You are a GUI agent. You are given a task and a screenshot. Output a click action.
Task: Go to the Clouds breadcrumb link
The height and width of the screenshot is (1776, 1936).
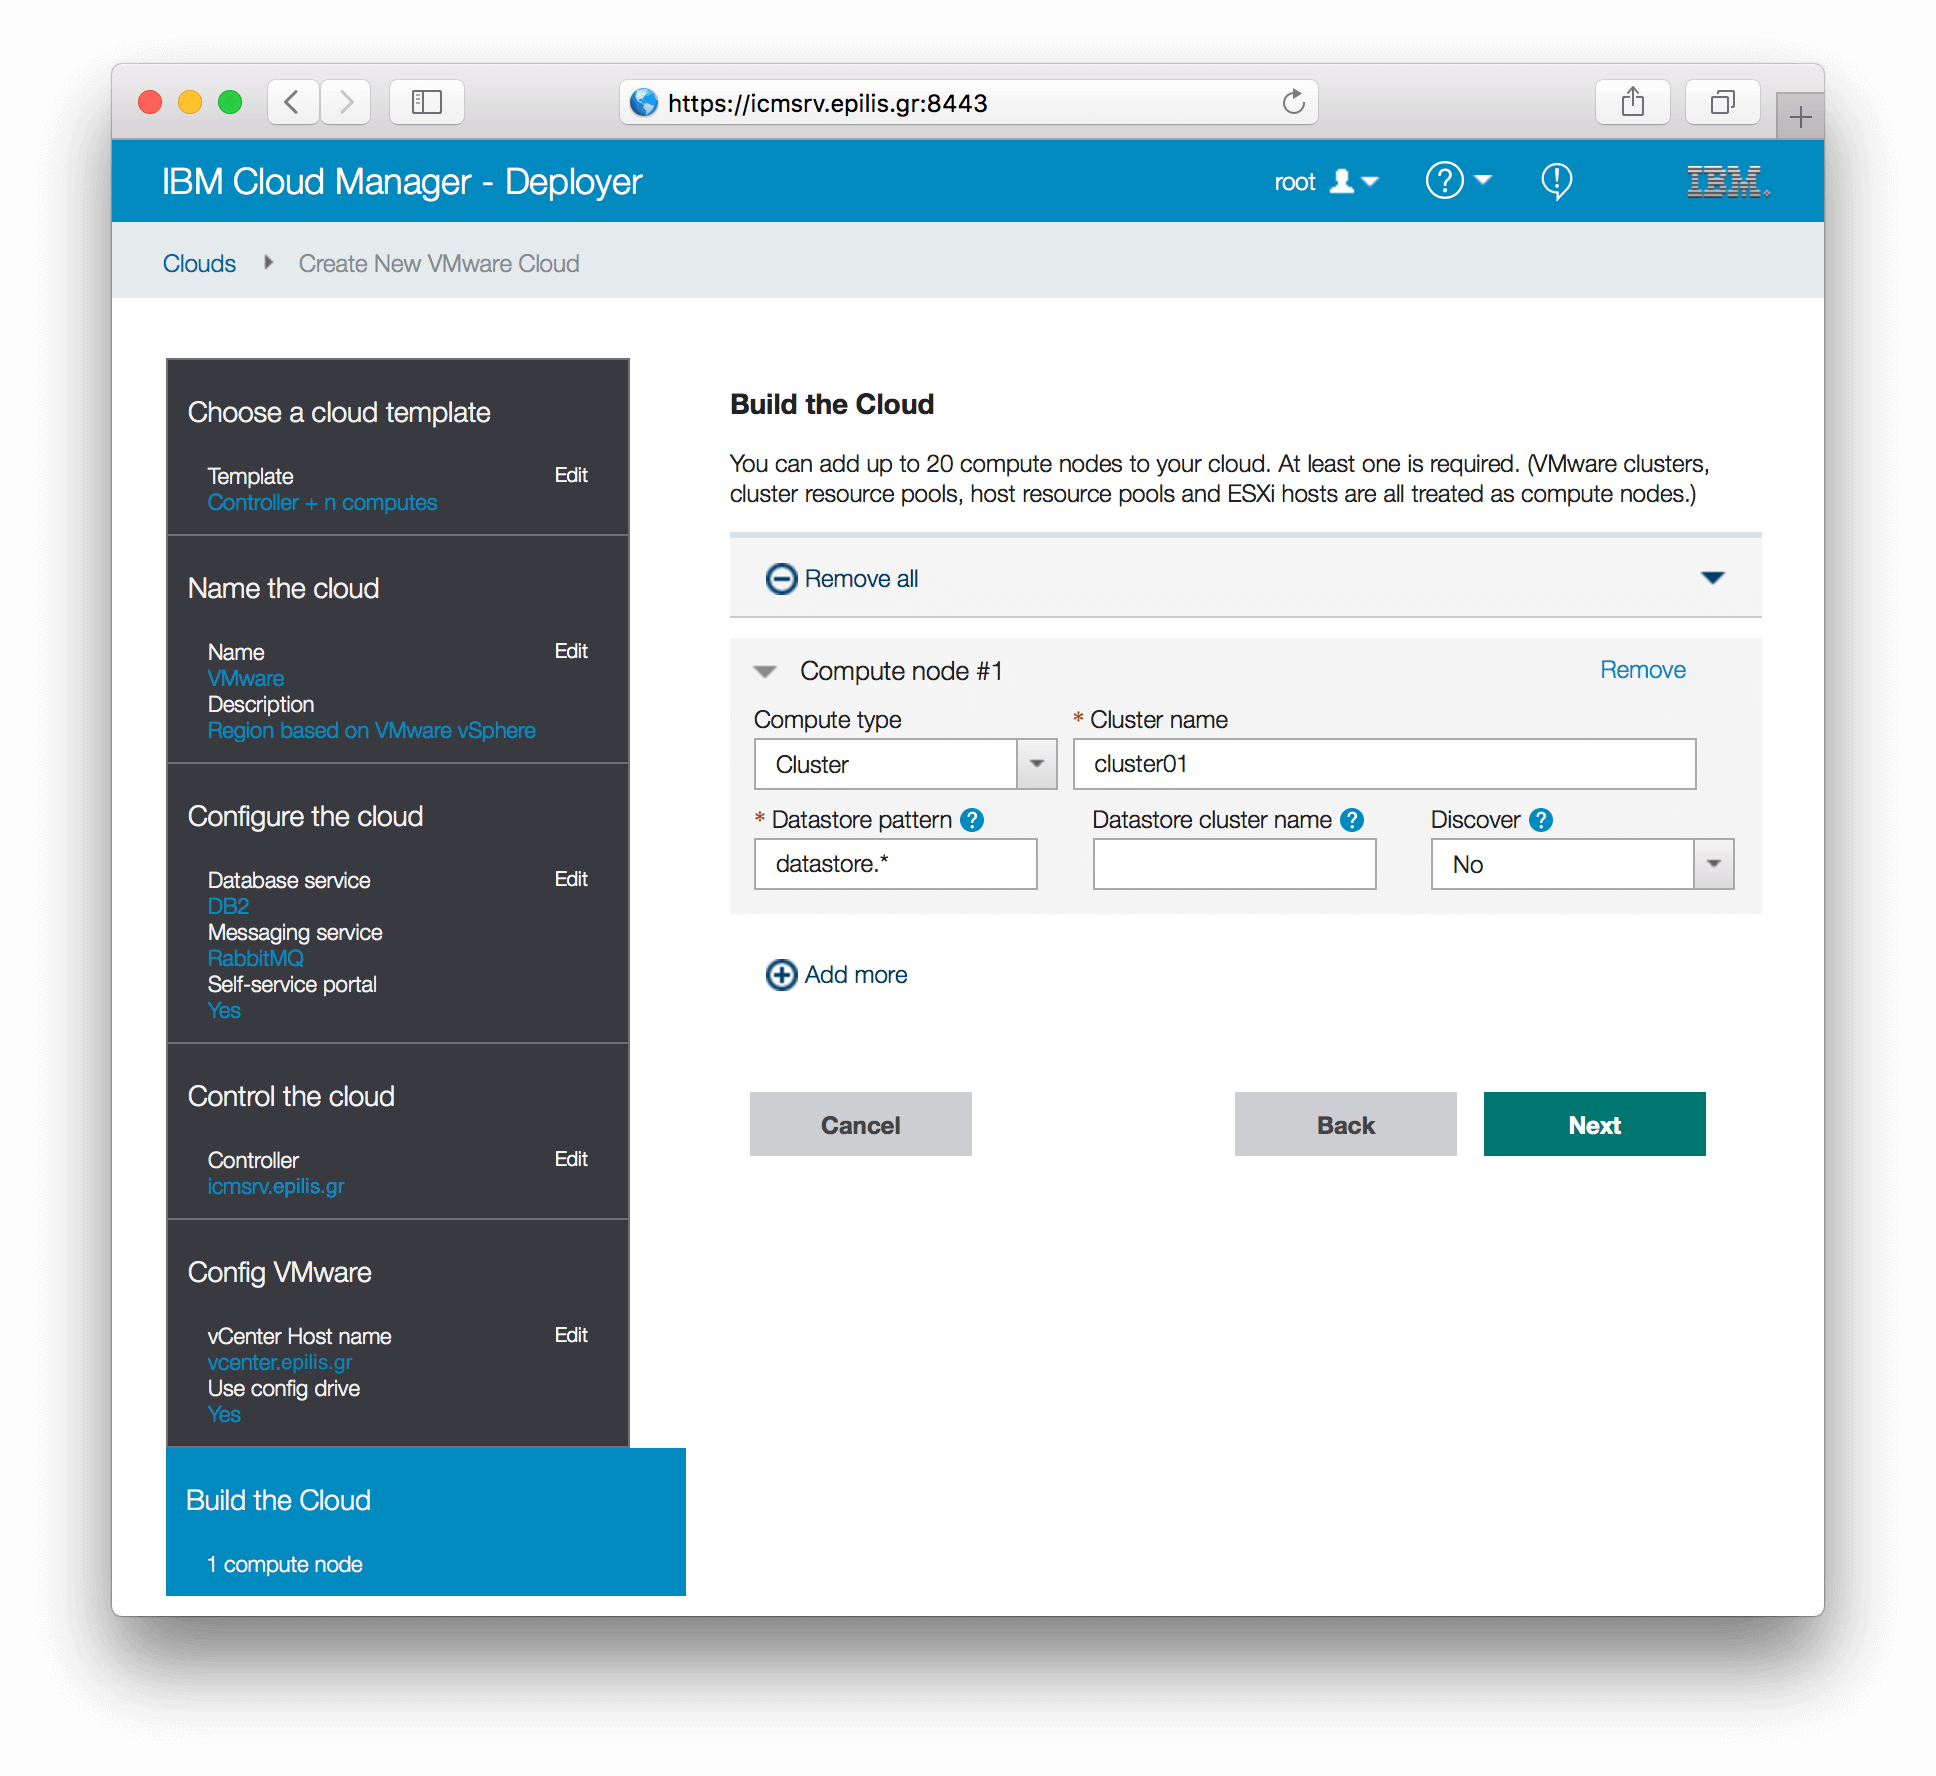coord(199,263)
